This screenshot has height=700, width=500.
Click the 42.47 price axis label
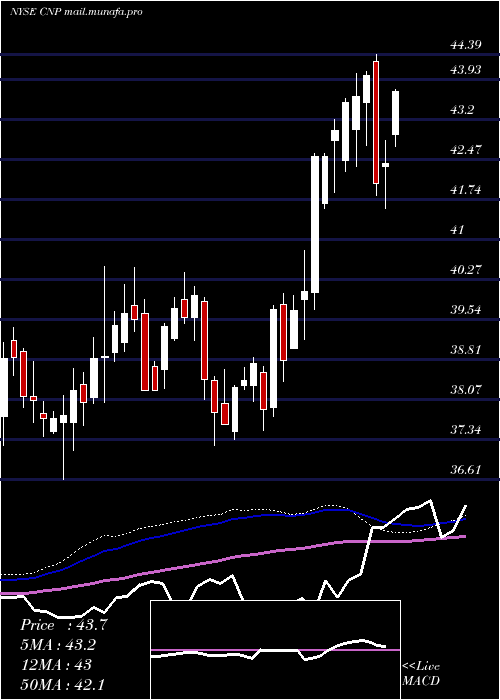pyautogui.click(x=465, y=150)
